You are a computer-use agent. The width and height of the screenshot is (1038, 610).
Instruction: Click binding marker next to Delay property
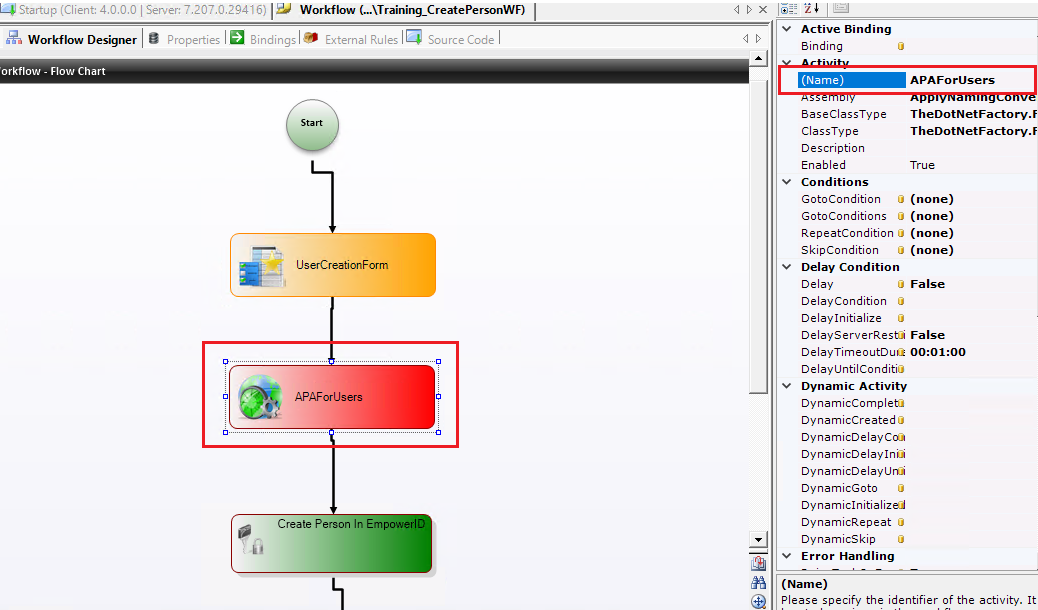[x=900, y=284]
